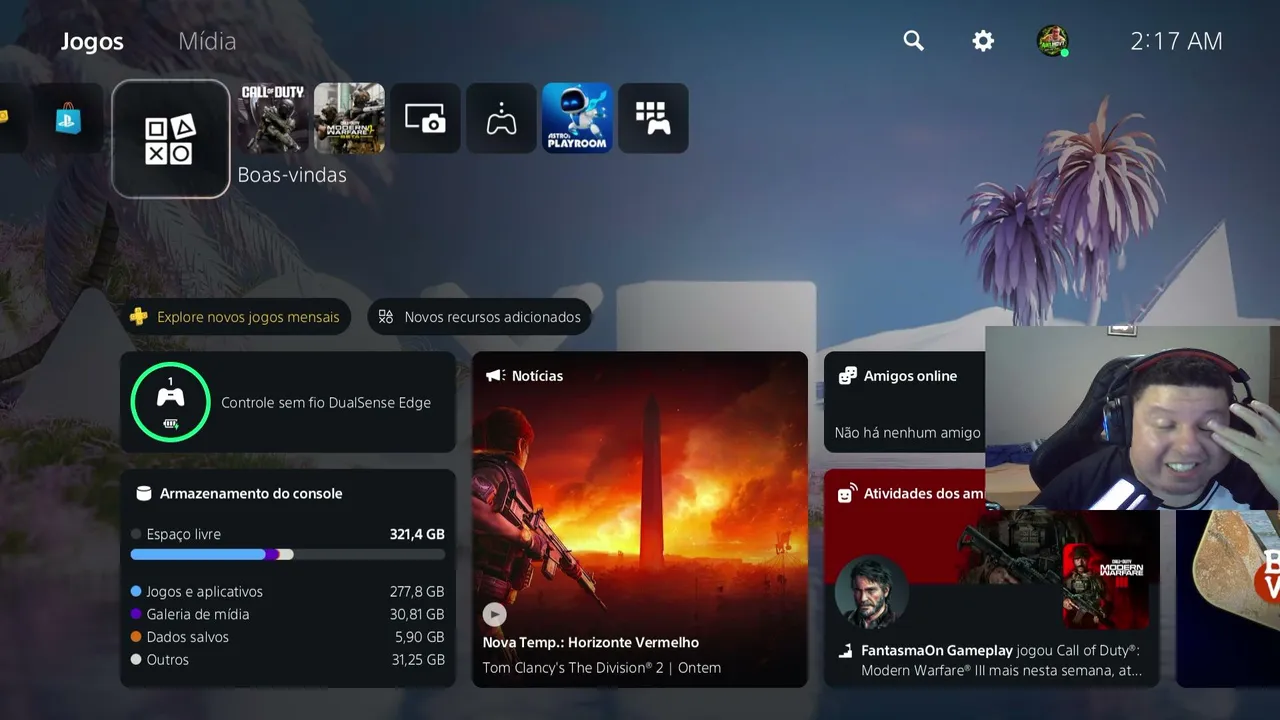1280x720 pixels.
Task: Click the 2:17 AM clock
Action: (1176, 41)
